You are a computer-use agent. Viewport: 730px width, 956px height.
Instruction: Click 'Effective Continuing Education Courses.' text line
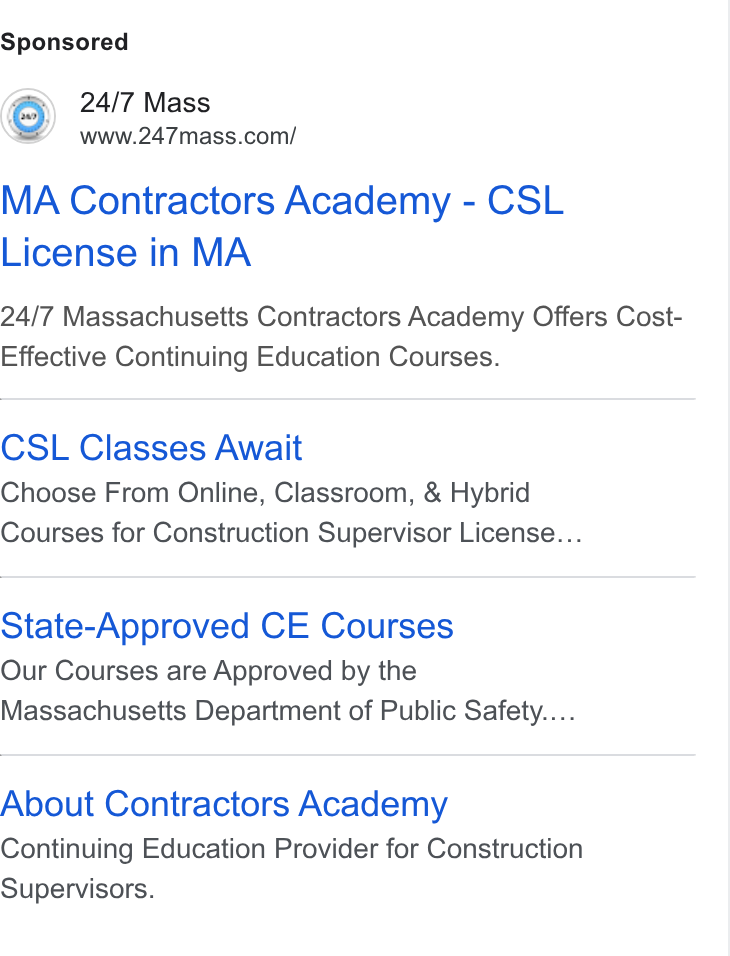250,357
